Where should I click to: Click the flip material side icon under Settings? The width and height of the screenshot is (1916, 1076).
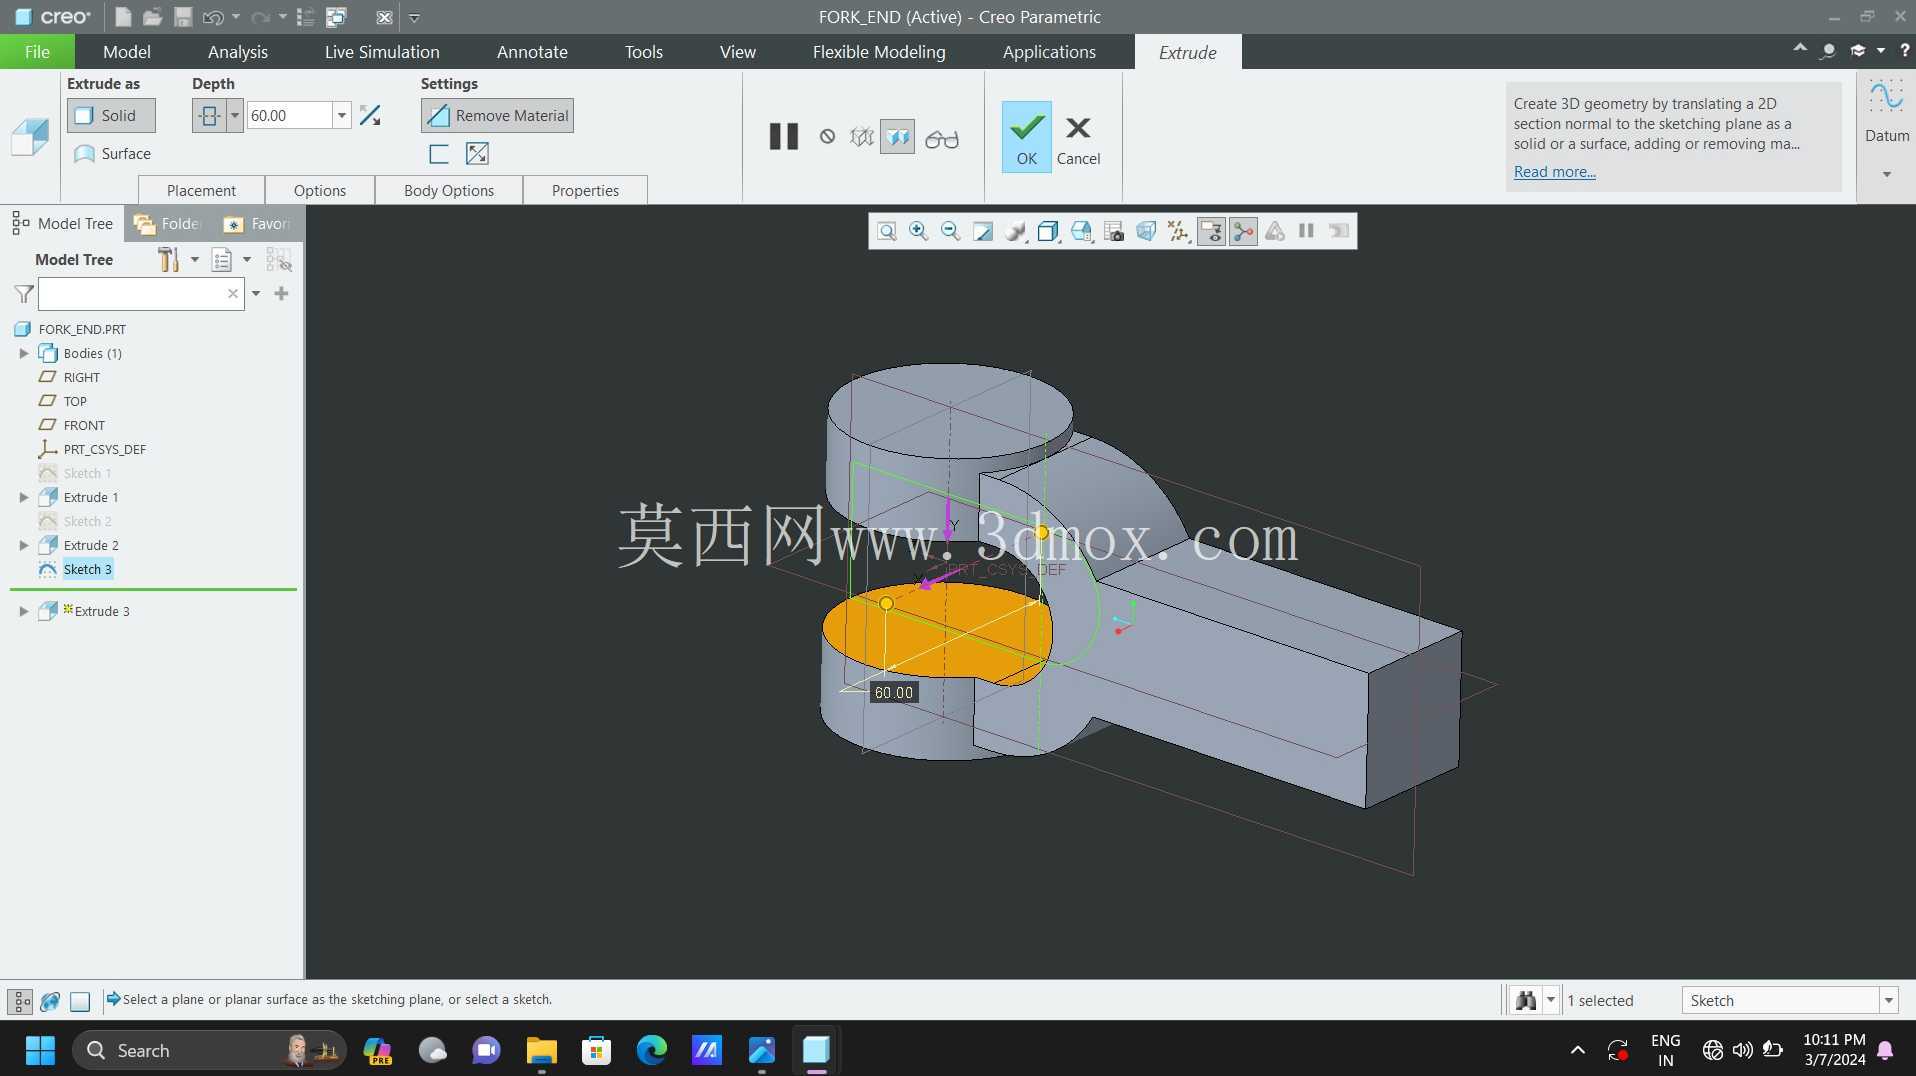point(478,154)
